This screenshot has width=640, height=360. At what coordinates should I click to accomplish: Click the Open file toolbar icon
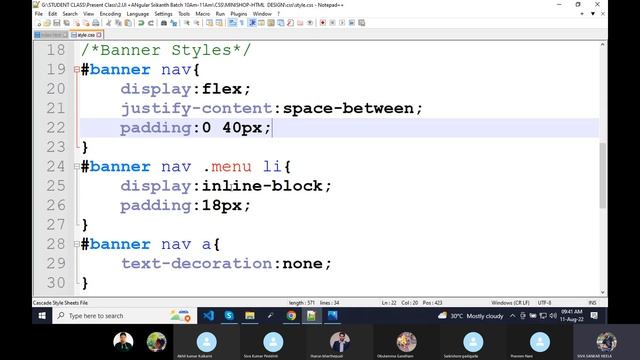pyautogui.click(x=47, y=23)
